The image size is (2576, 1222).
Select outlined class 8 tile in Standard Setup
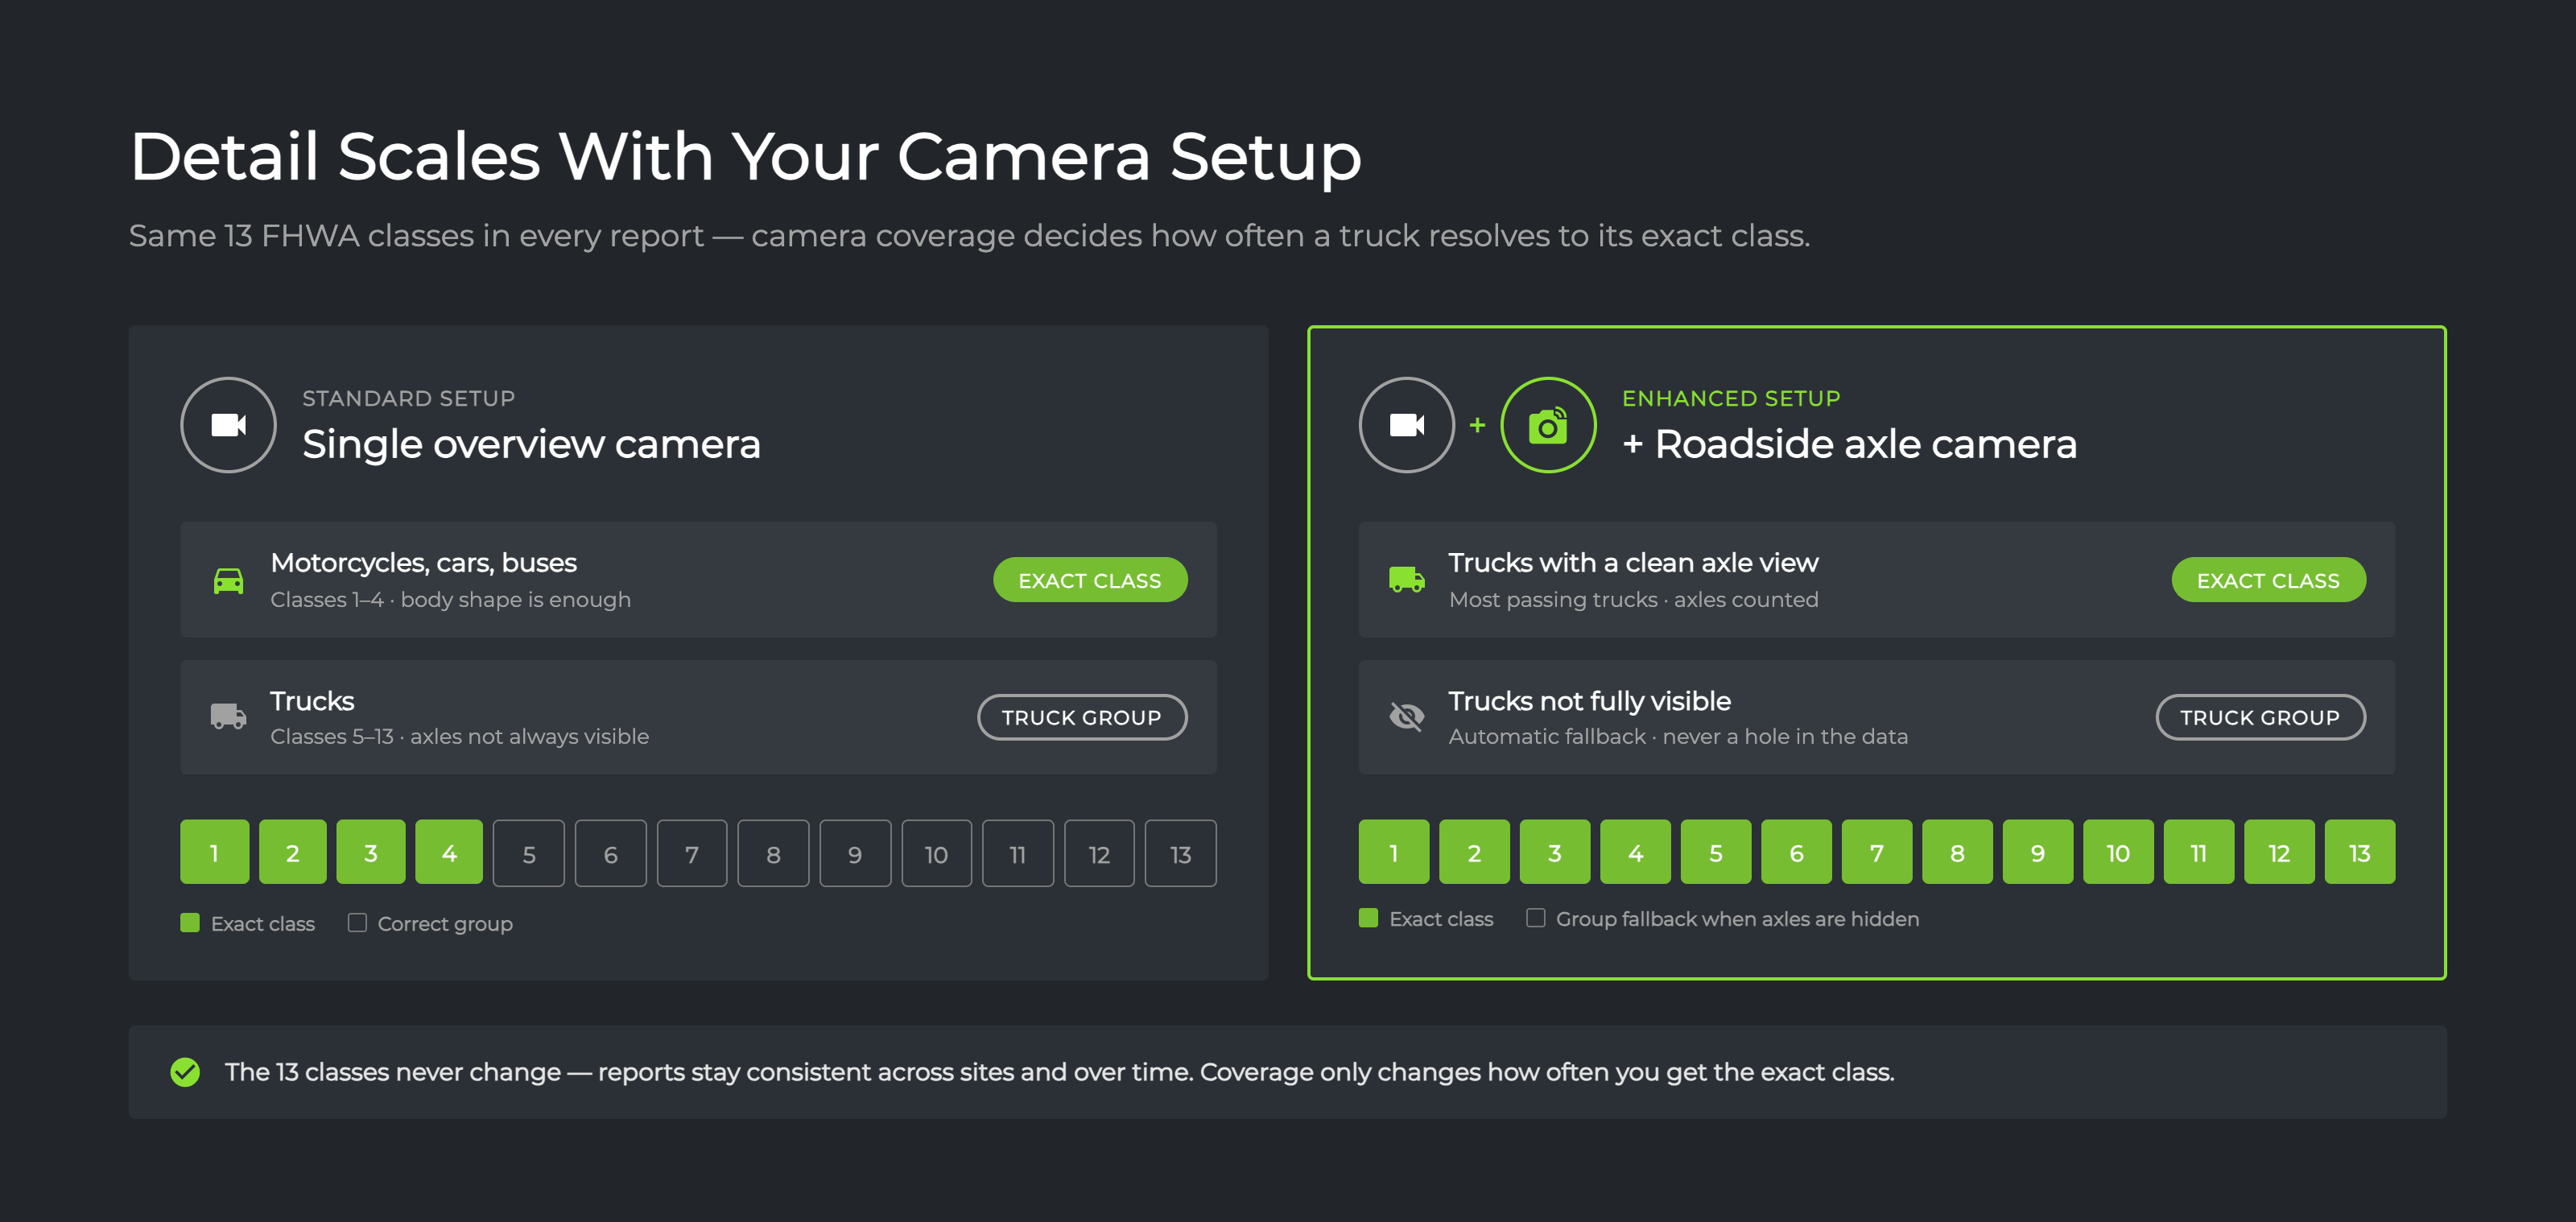(x=773, y=853)
